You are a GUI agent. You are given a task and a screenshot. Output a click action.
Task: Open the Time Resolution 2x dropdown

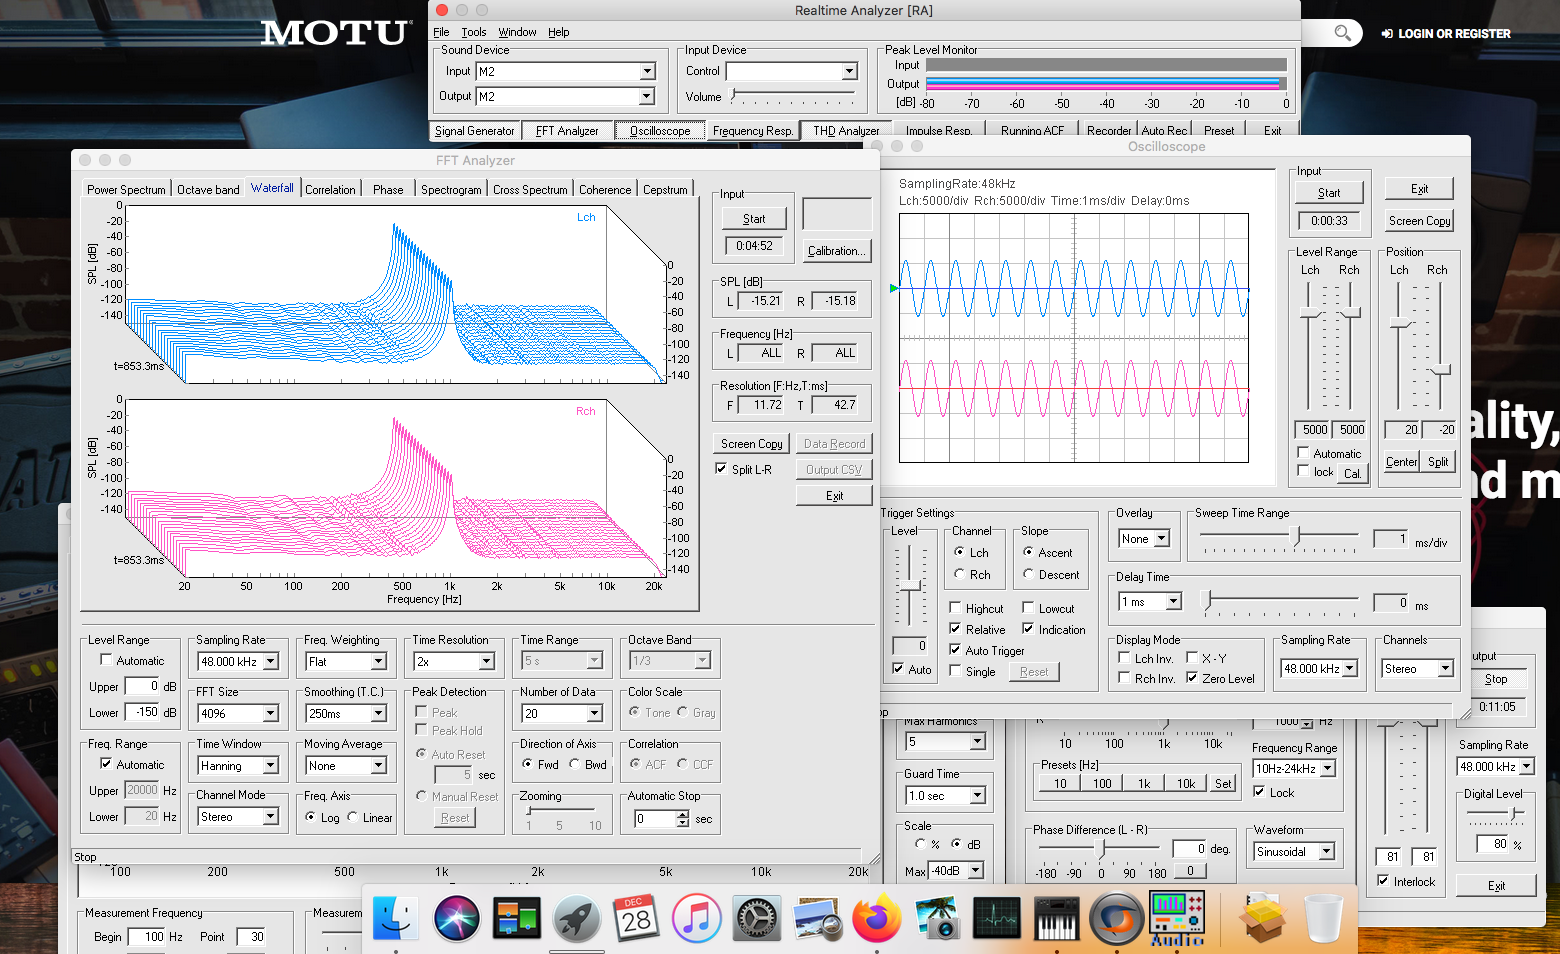454,661
